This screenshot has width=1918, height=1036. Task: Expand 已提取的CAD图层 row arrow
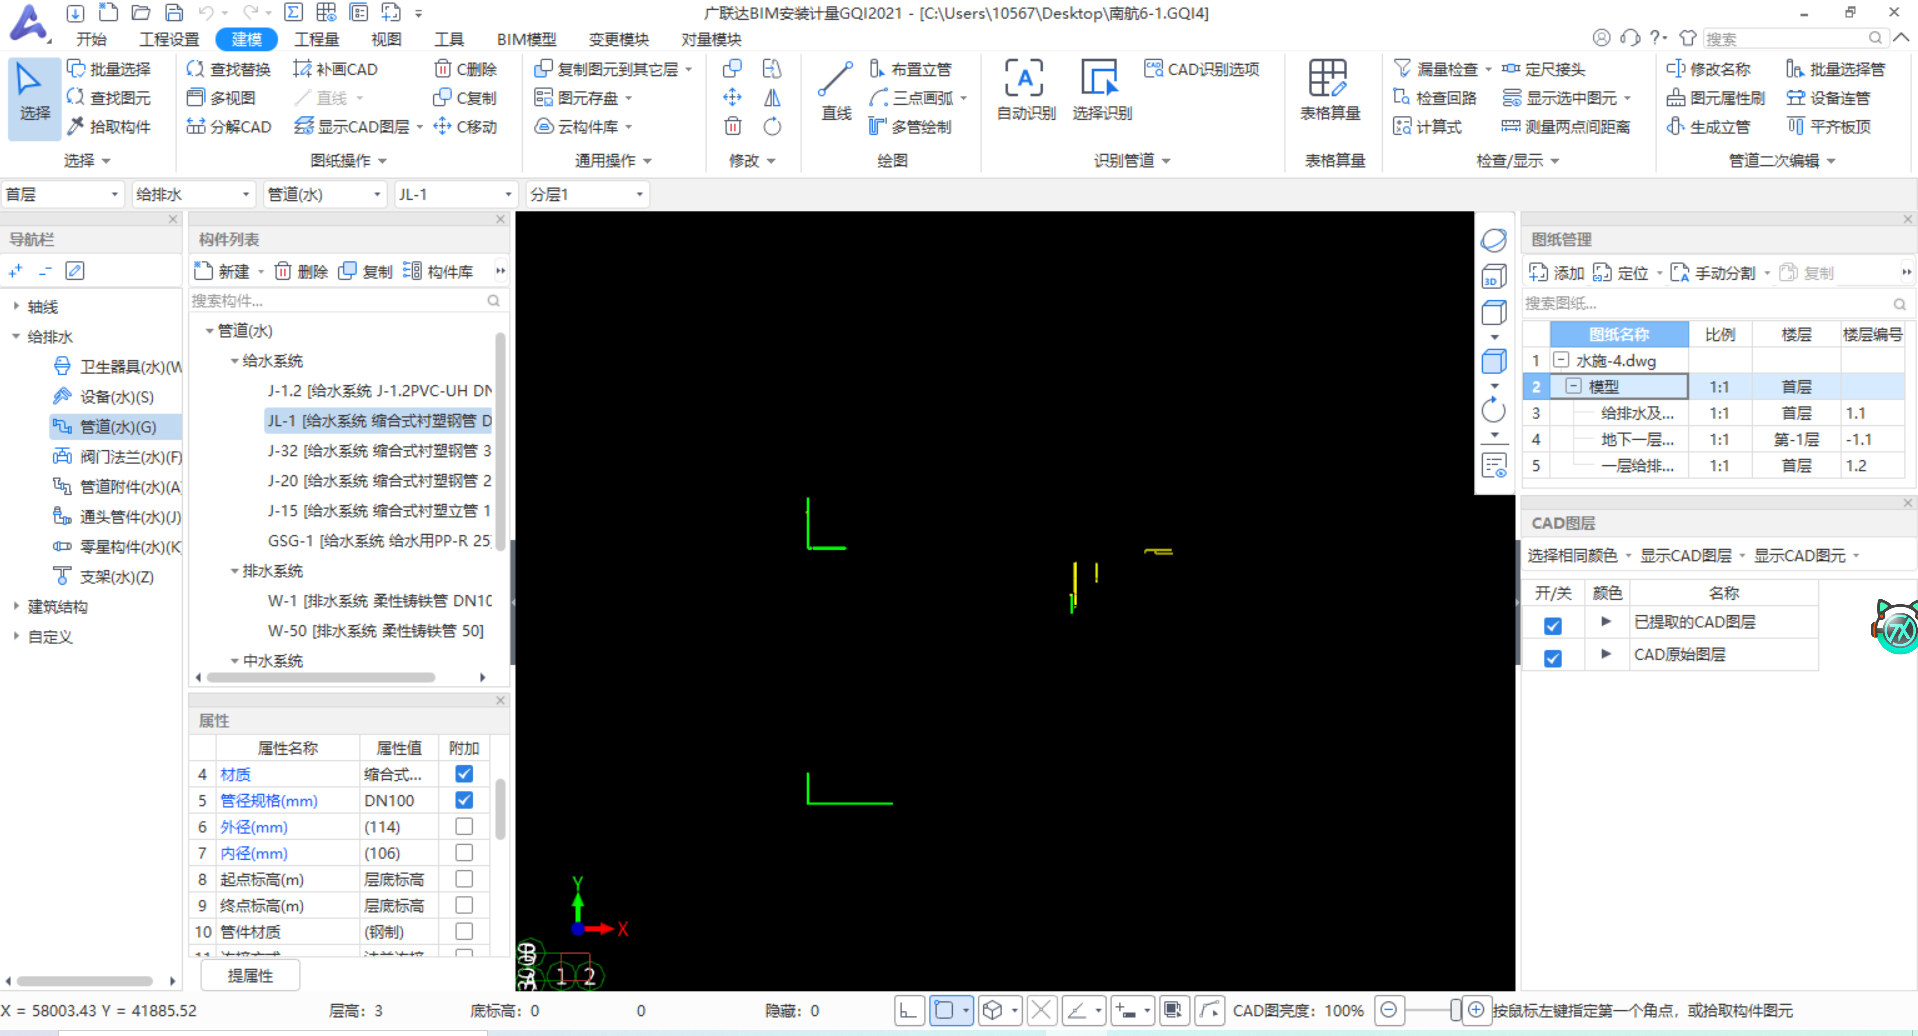[x=1606, y=622]
